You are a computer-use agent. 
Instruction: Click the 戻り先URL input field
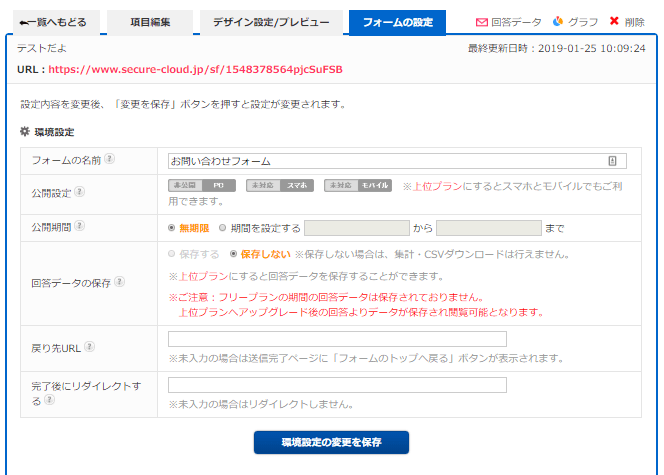337,339
